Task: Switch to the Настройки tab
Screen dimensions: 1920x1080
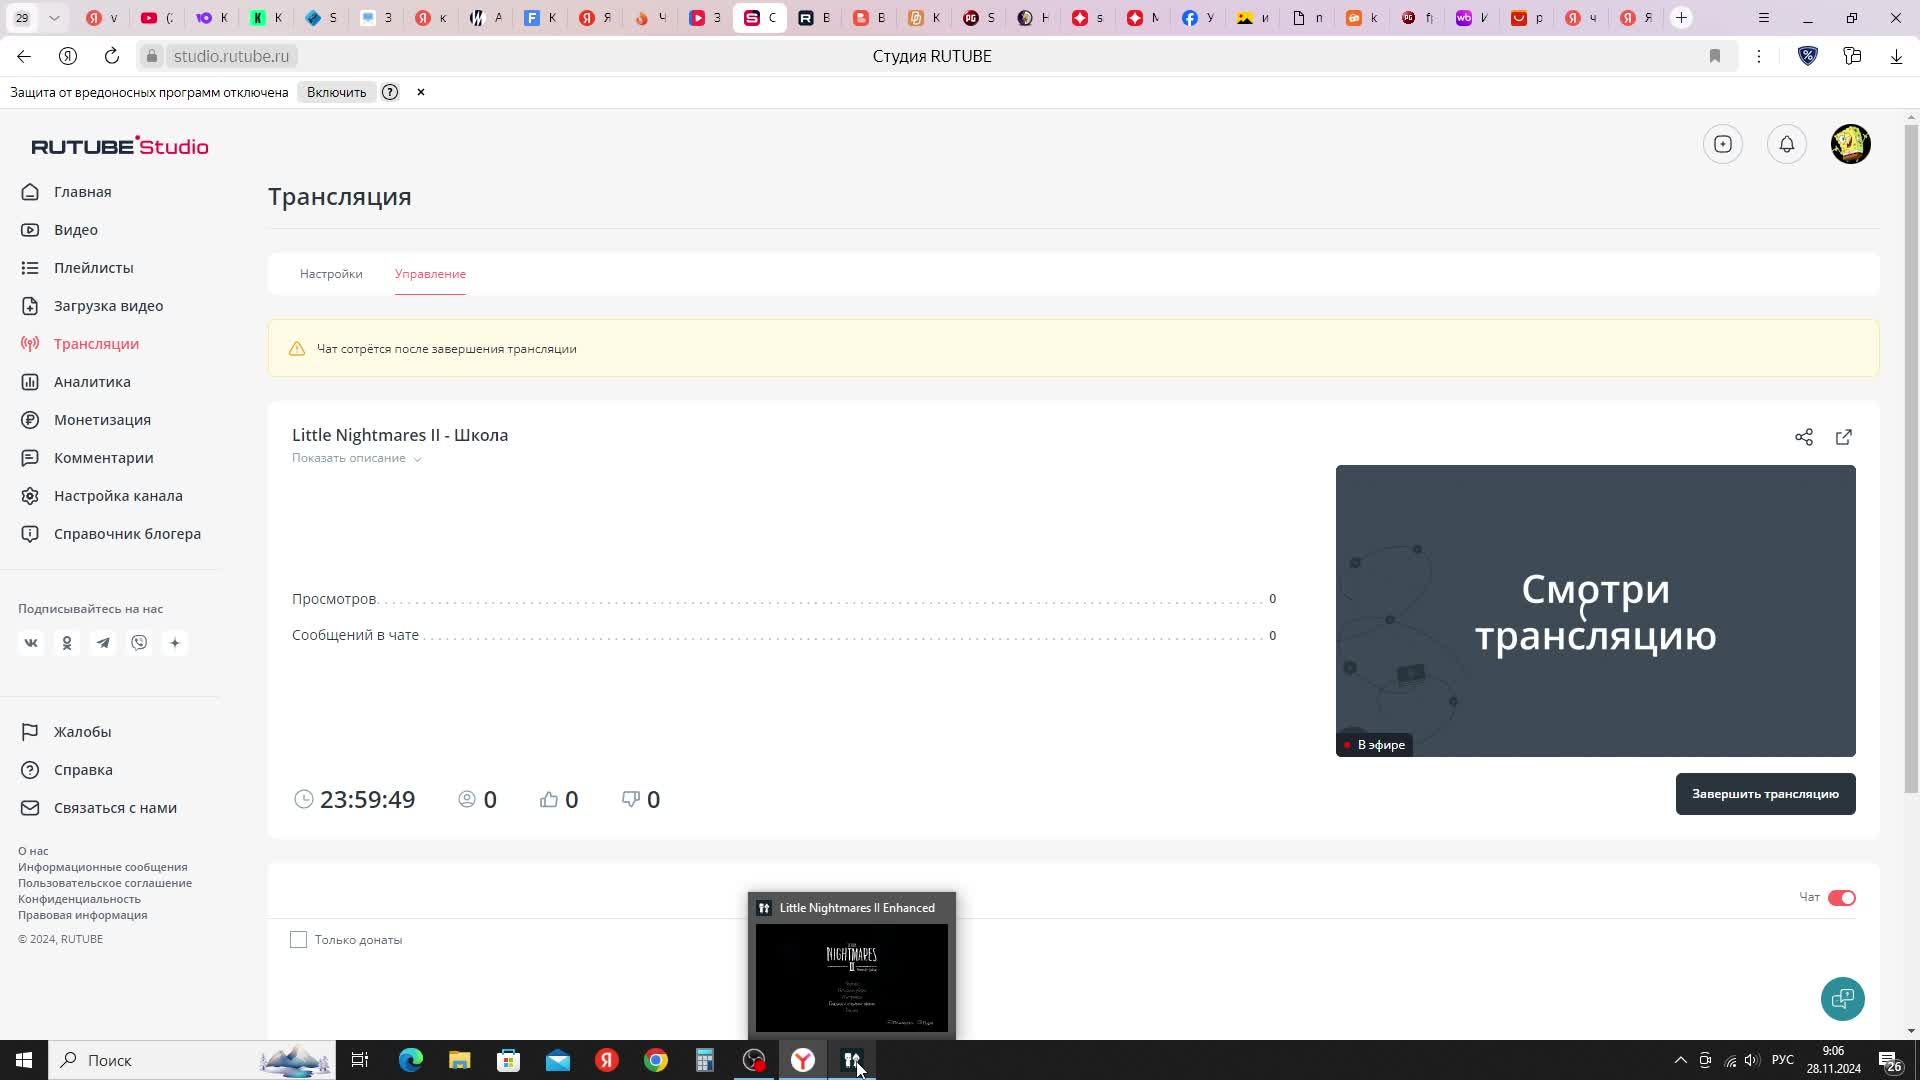Action: (331, 274)
